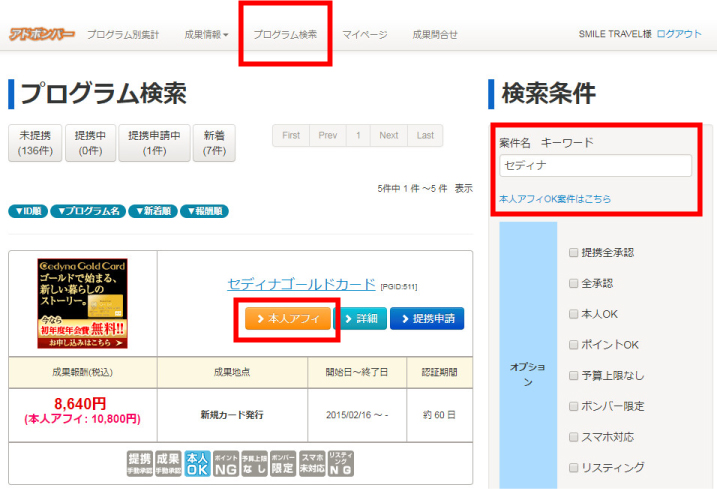Check the 本人OK option

pyautogui.click(x=573, y=314)
